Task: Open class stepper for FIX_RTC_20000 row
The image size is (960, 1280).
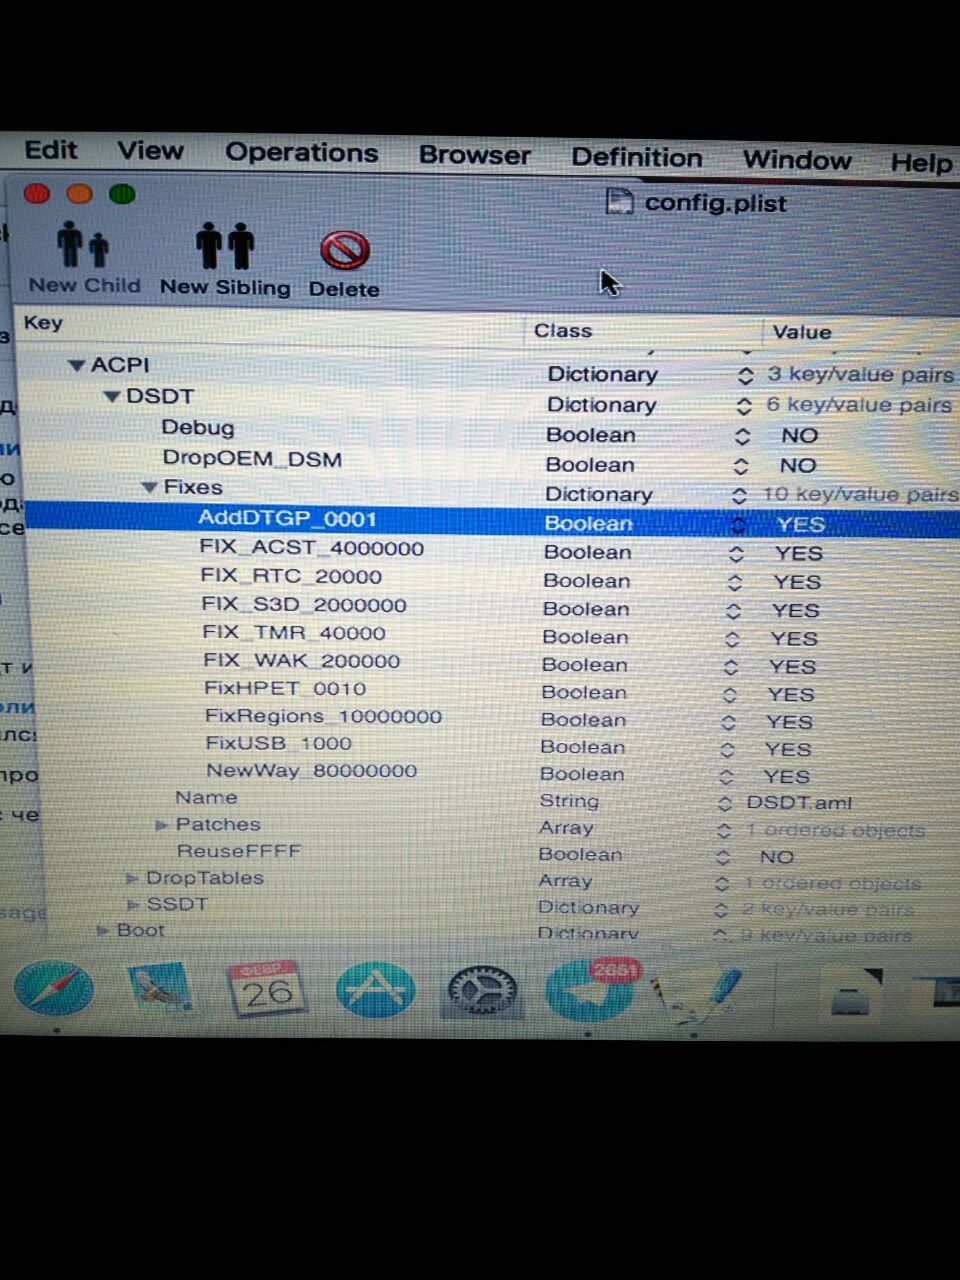Action: point(735,582)
